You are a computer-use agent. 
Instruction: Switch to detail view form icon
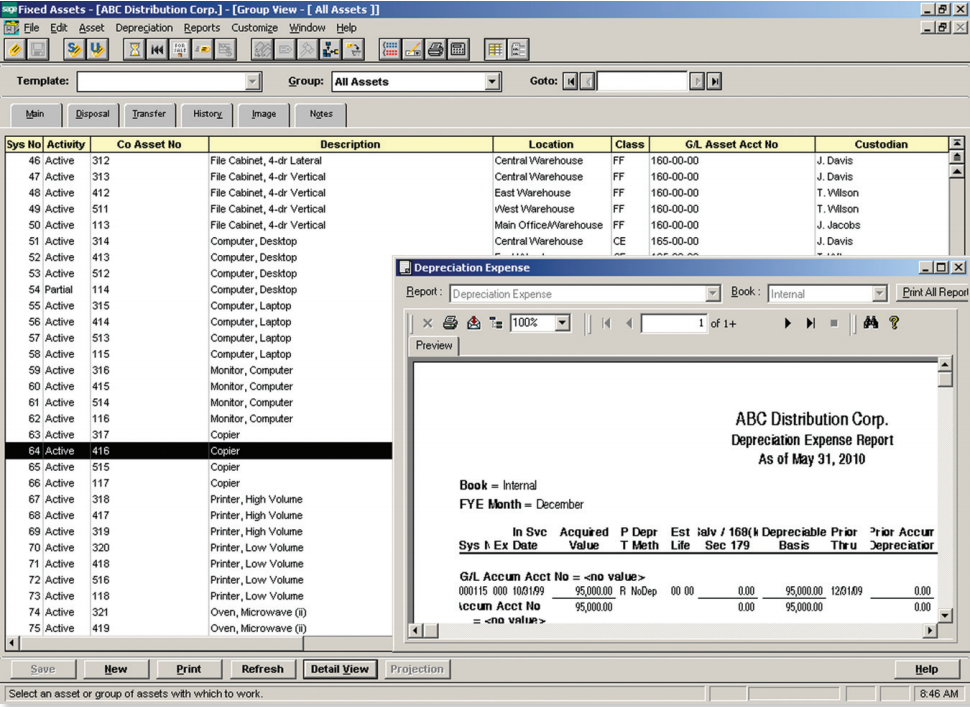pos(518,49)
